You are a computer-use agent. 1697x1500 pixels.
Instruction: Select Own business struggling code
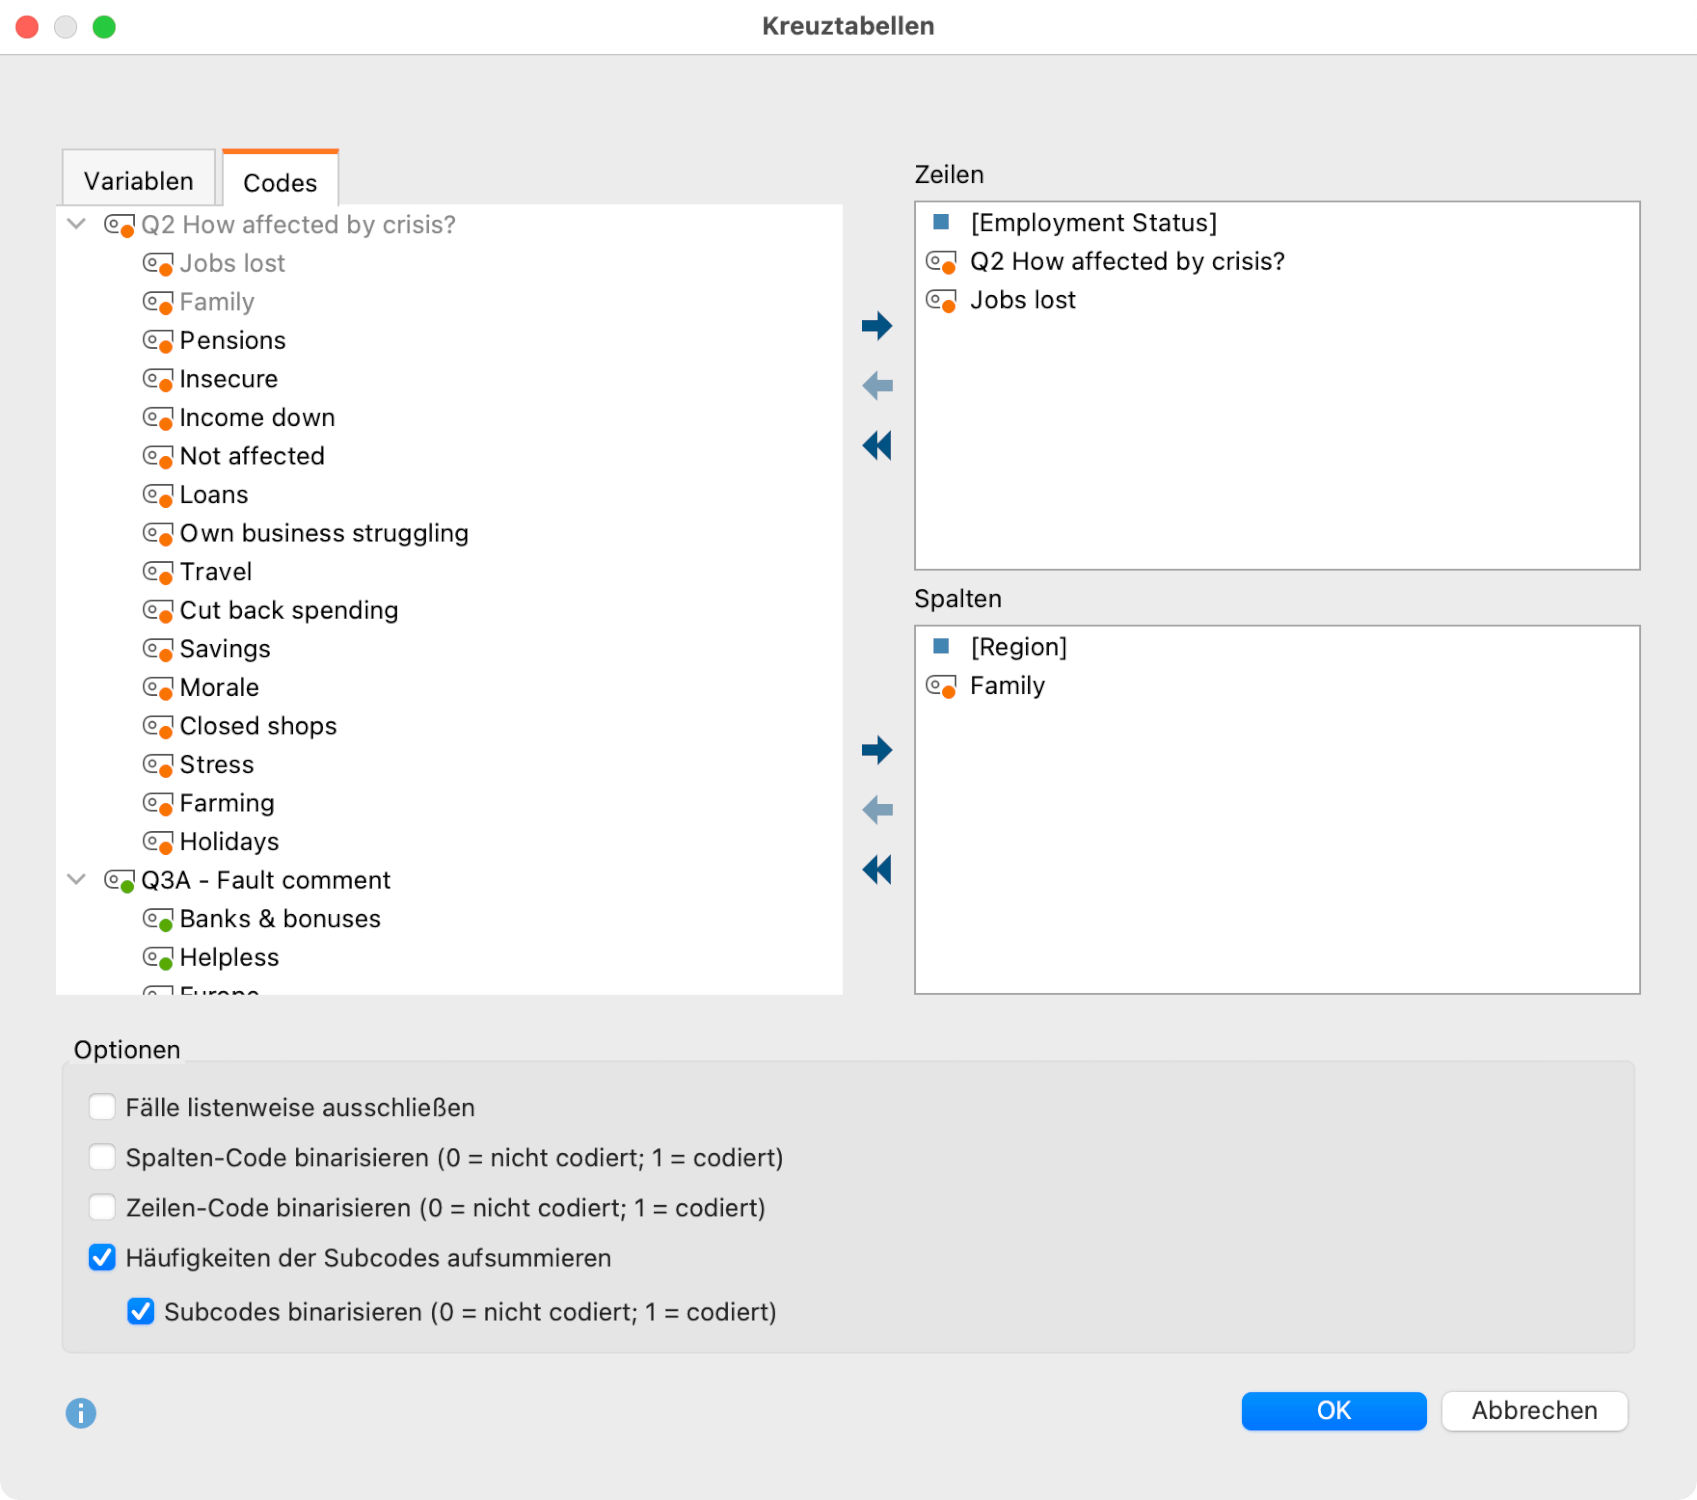pyautogui.click(x=323, y=533)
